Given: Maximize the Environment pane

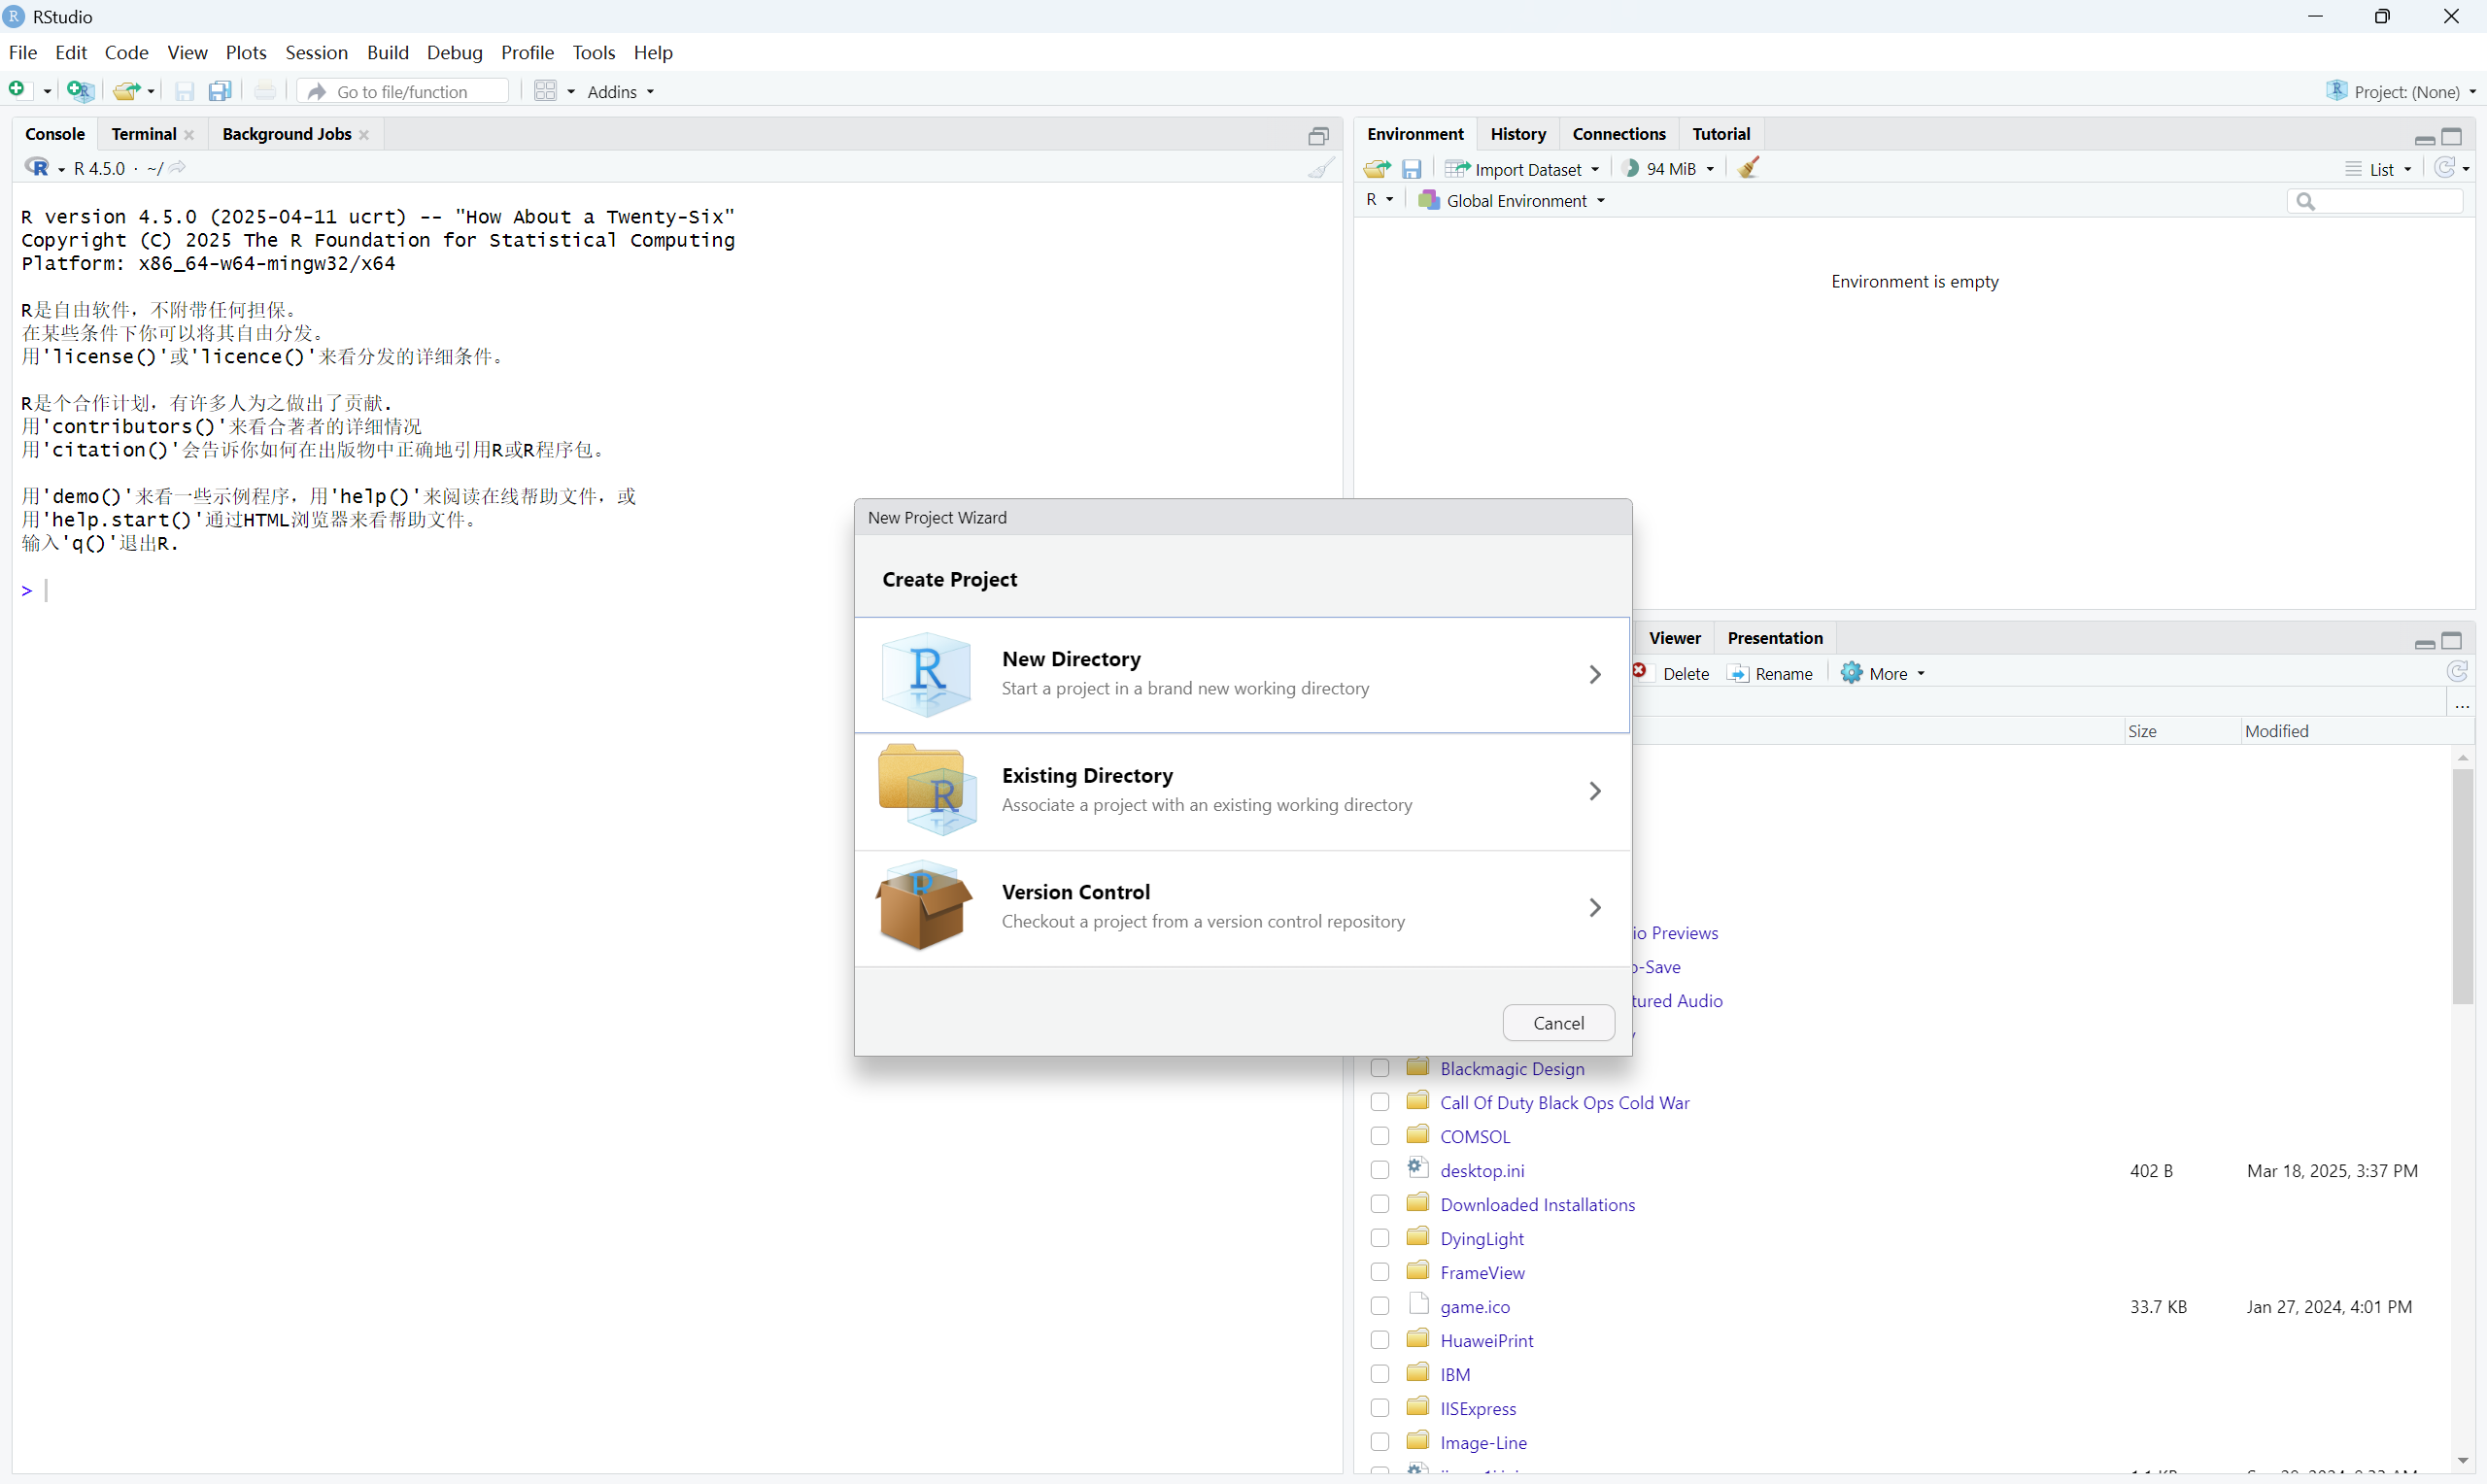Looking at the screenshot, I should pyautogui.click(x=2452, y=137).
